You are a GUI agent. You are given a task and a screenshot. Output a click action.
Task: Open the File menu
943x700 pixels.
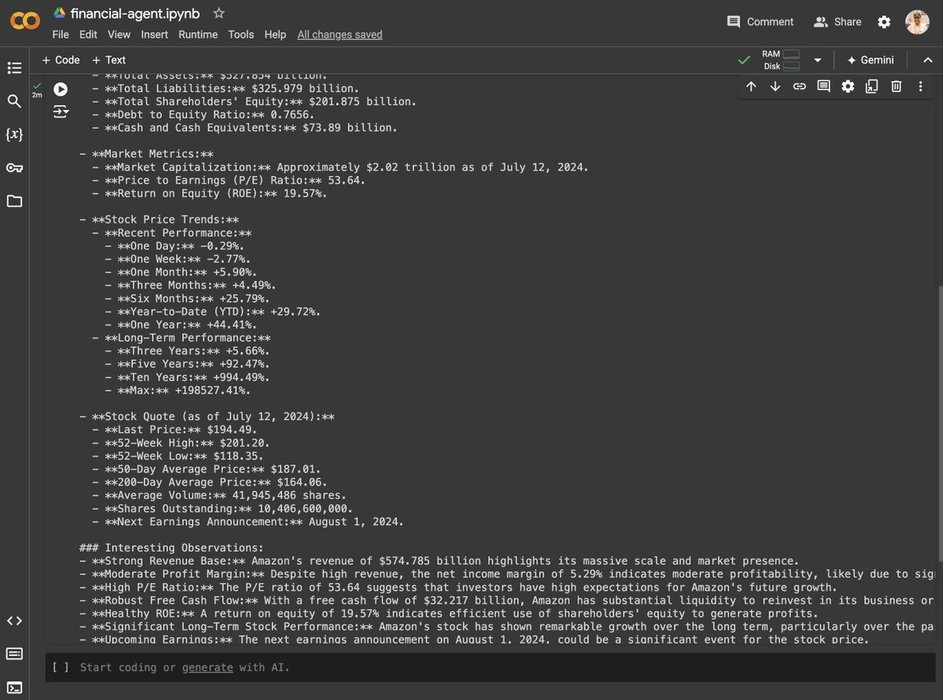pos(60,34)
